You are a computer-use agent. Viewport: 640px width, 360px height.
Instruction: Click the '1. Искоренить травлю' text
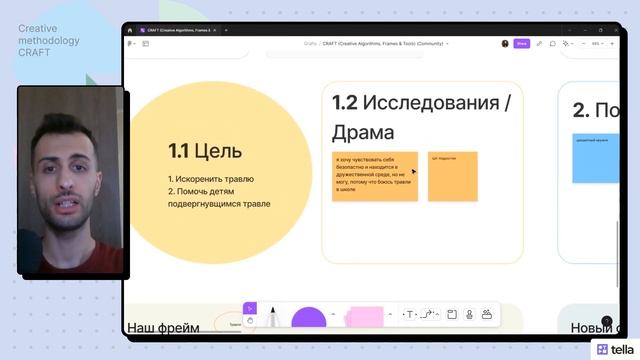[211, 179]
